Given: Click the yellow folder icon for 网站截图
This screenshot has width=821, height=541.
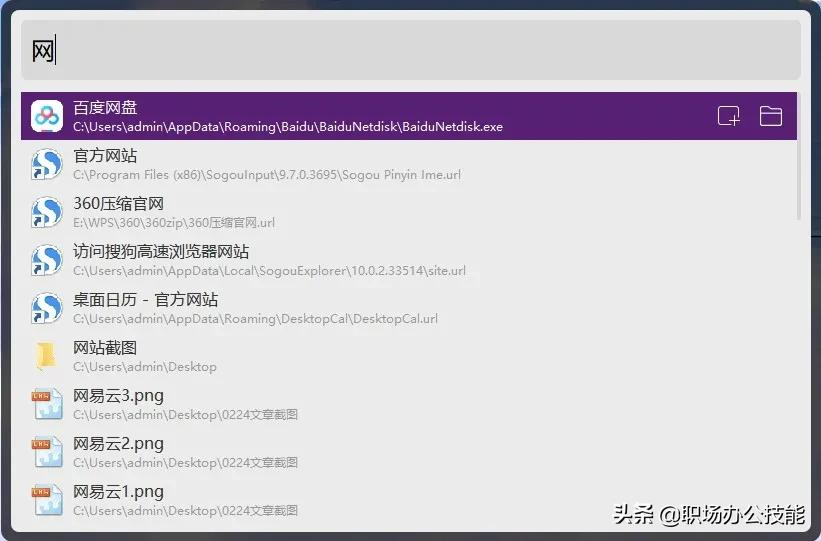Looking at the screenshot, I should (46, 356).
